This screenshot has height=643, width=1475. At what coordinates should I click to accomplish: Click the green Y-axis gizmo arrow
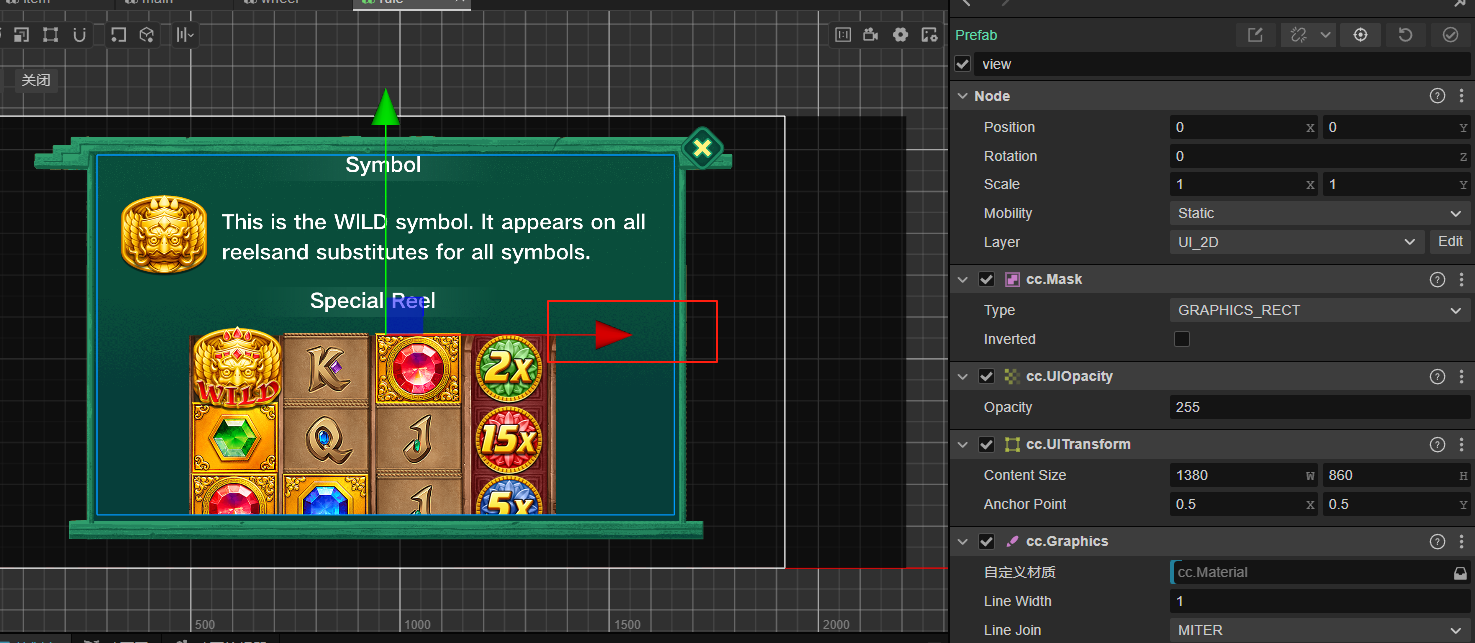click(385, 108)
